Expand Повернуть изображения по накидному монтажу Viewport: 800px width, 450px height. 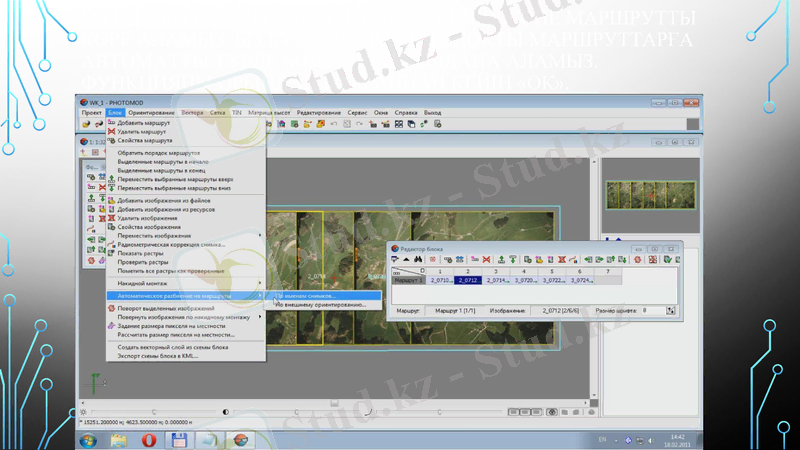tap(184, 317)
